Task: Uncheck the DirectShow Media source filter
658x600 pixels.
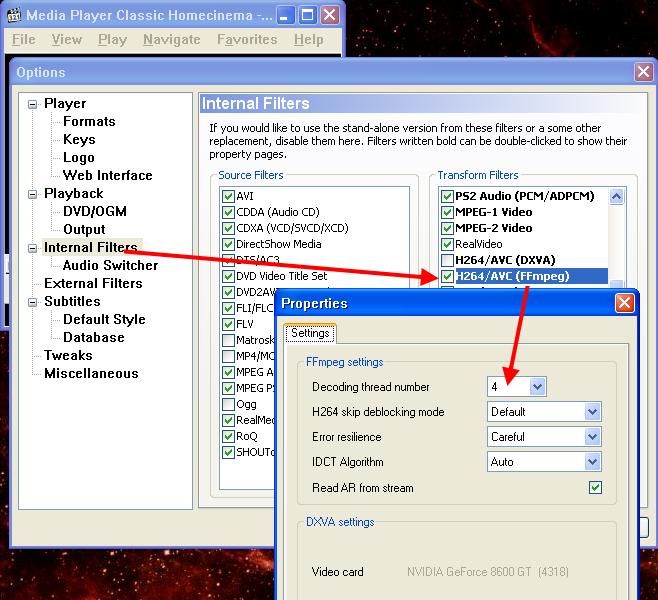Action: (x=228, y=244)
